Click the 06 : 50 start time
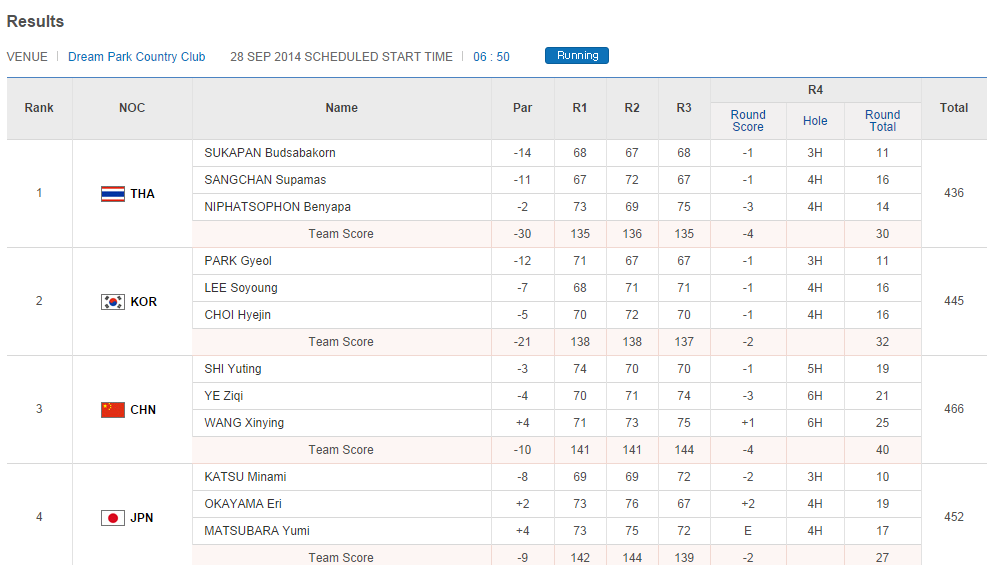The image size is (998, 565). click(491, 57)
